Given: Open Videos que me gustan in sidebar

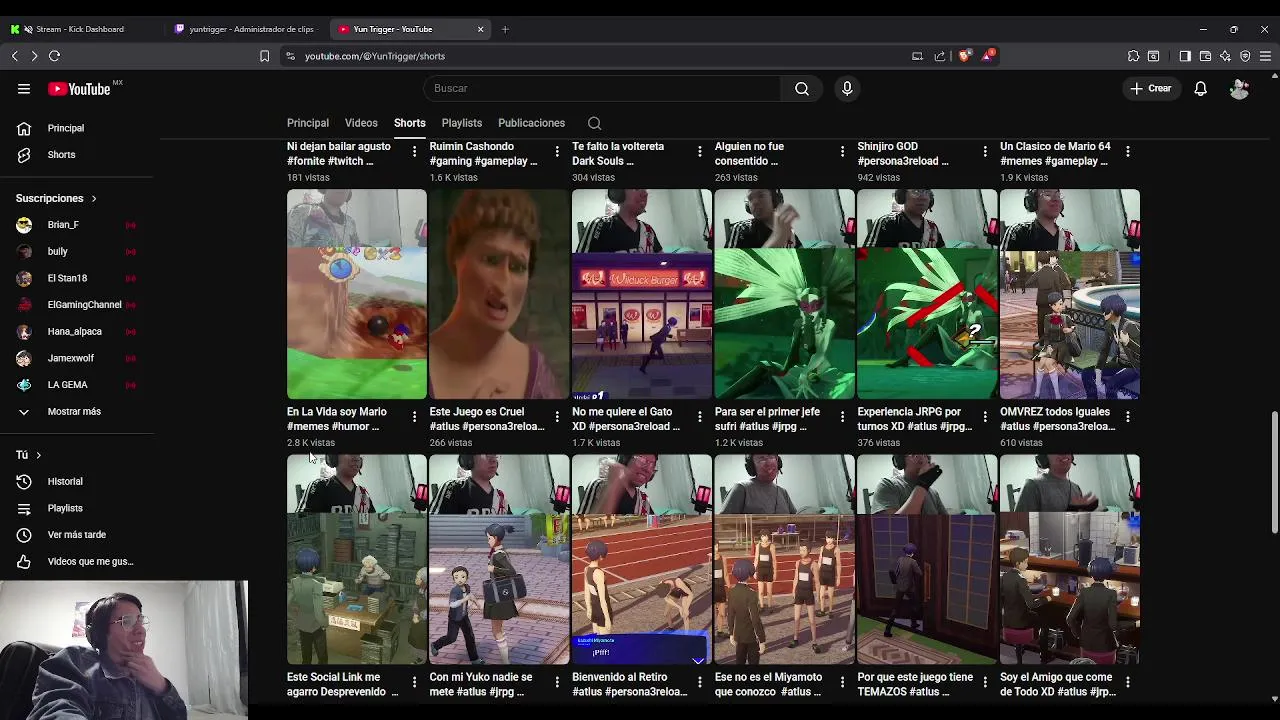Looking at the screenshot, I should tap(76, 561).
